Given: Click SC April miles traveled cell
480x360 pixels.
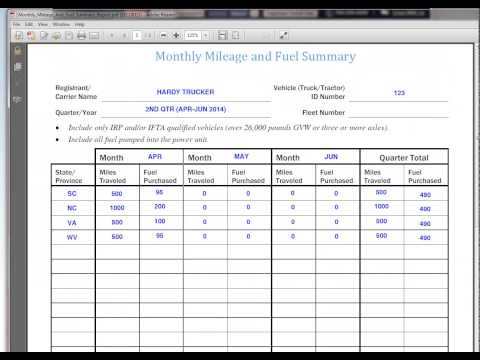Looking at the screenshot, I should [117, 194].
